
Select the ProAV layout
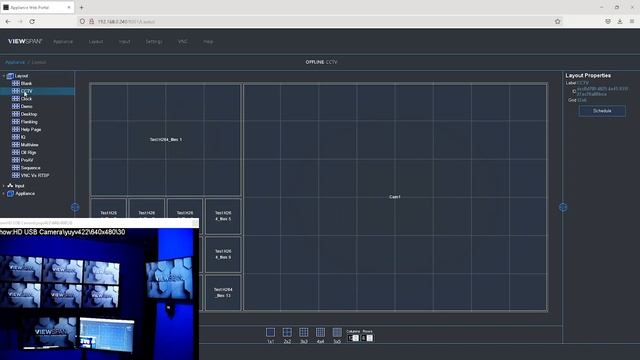coord(27,160)
